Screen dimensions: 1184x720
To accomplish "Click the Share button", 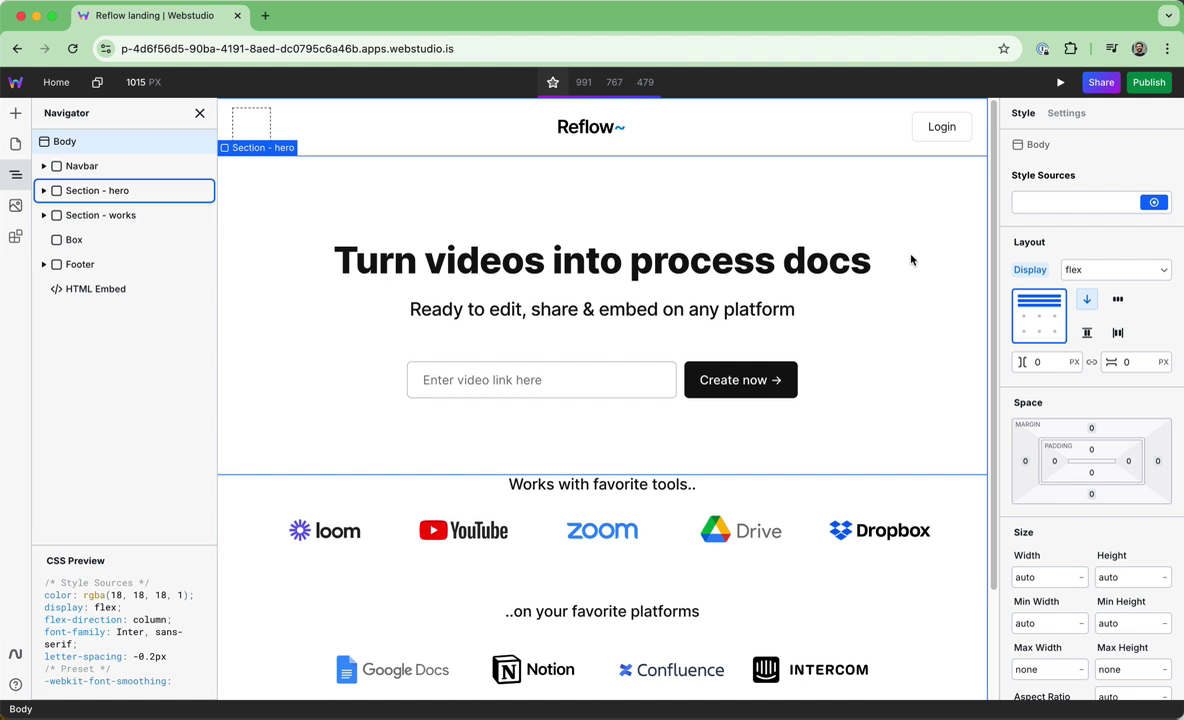I will (x=1101, y=82).
